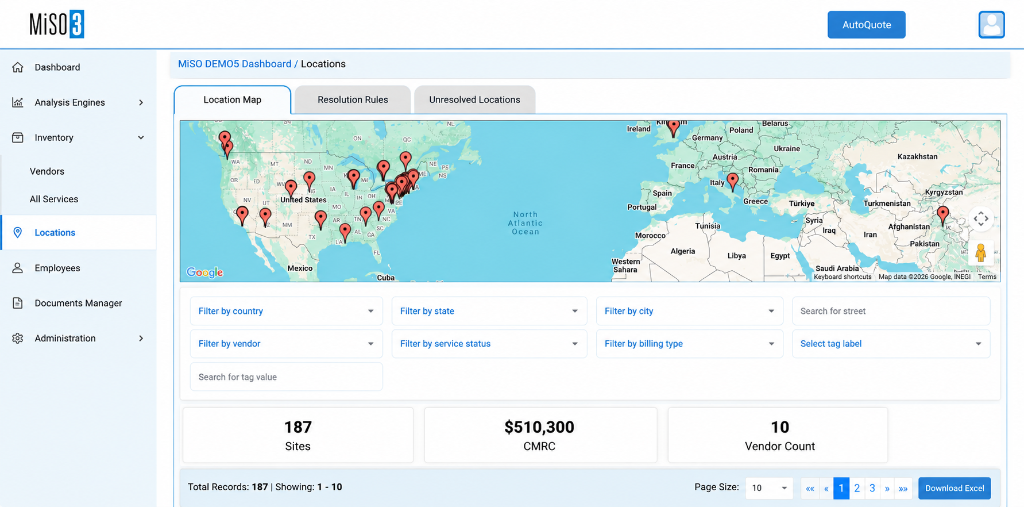1024x507 pixels.
Task: Open the Filter by country dropdown
Action: (286, 311)
